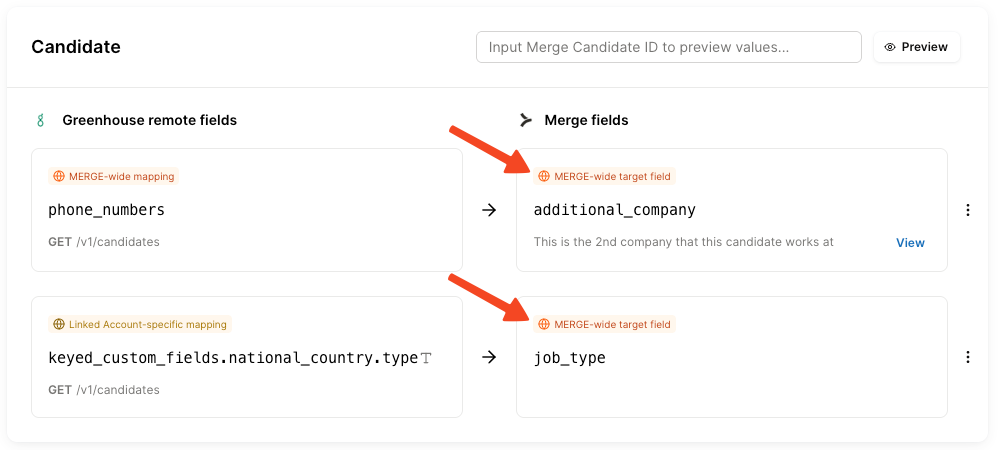Focus the Merge Candidate ID input field

[x=668, y=47]
